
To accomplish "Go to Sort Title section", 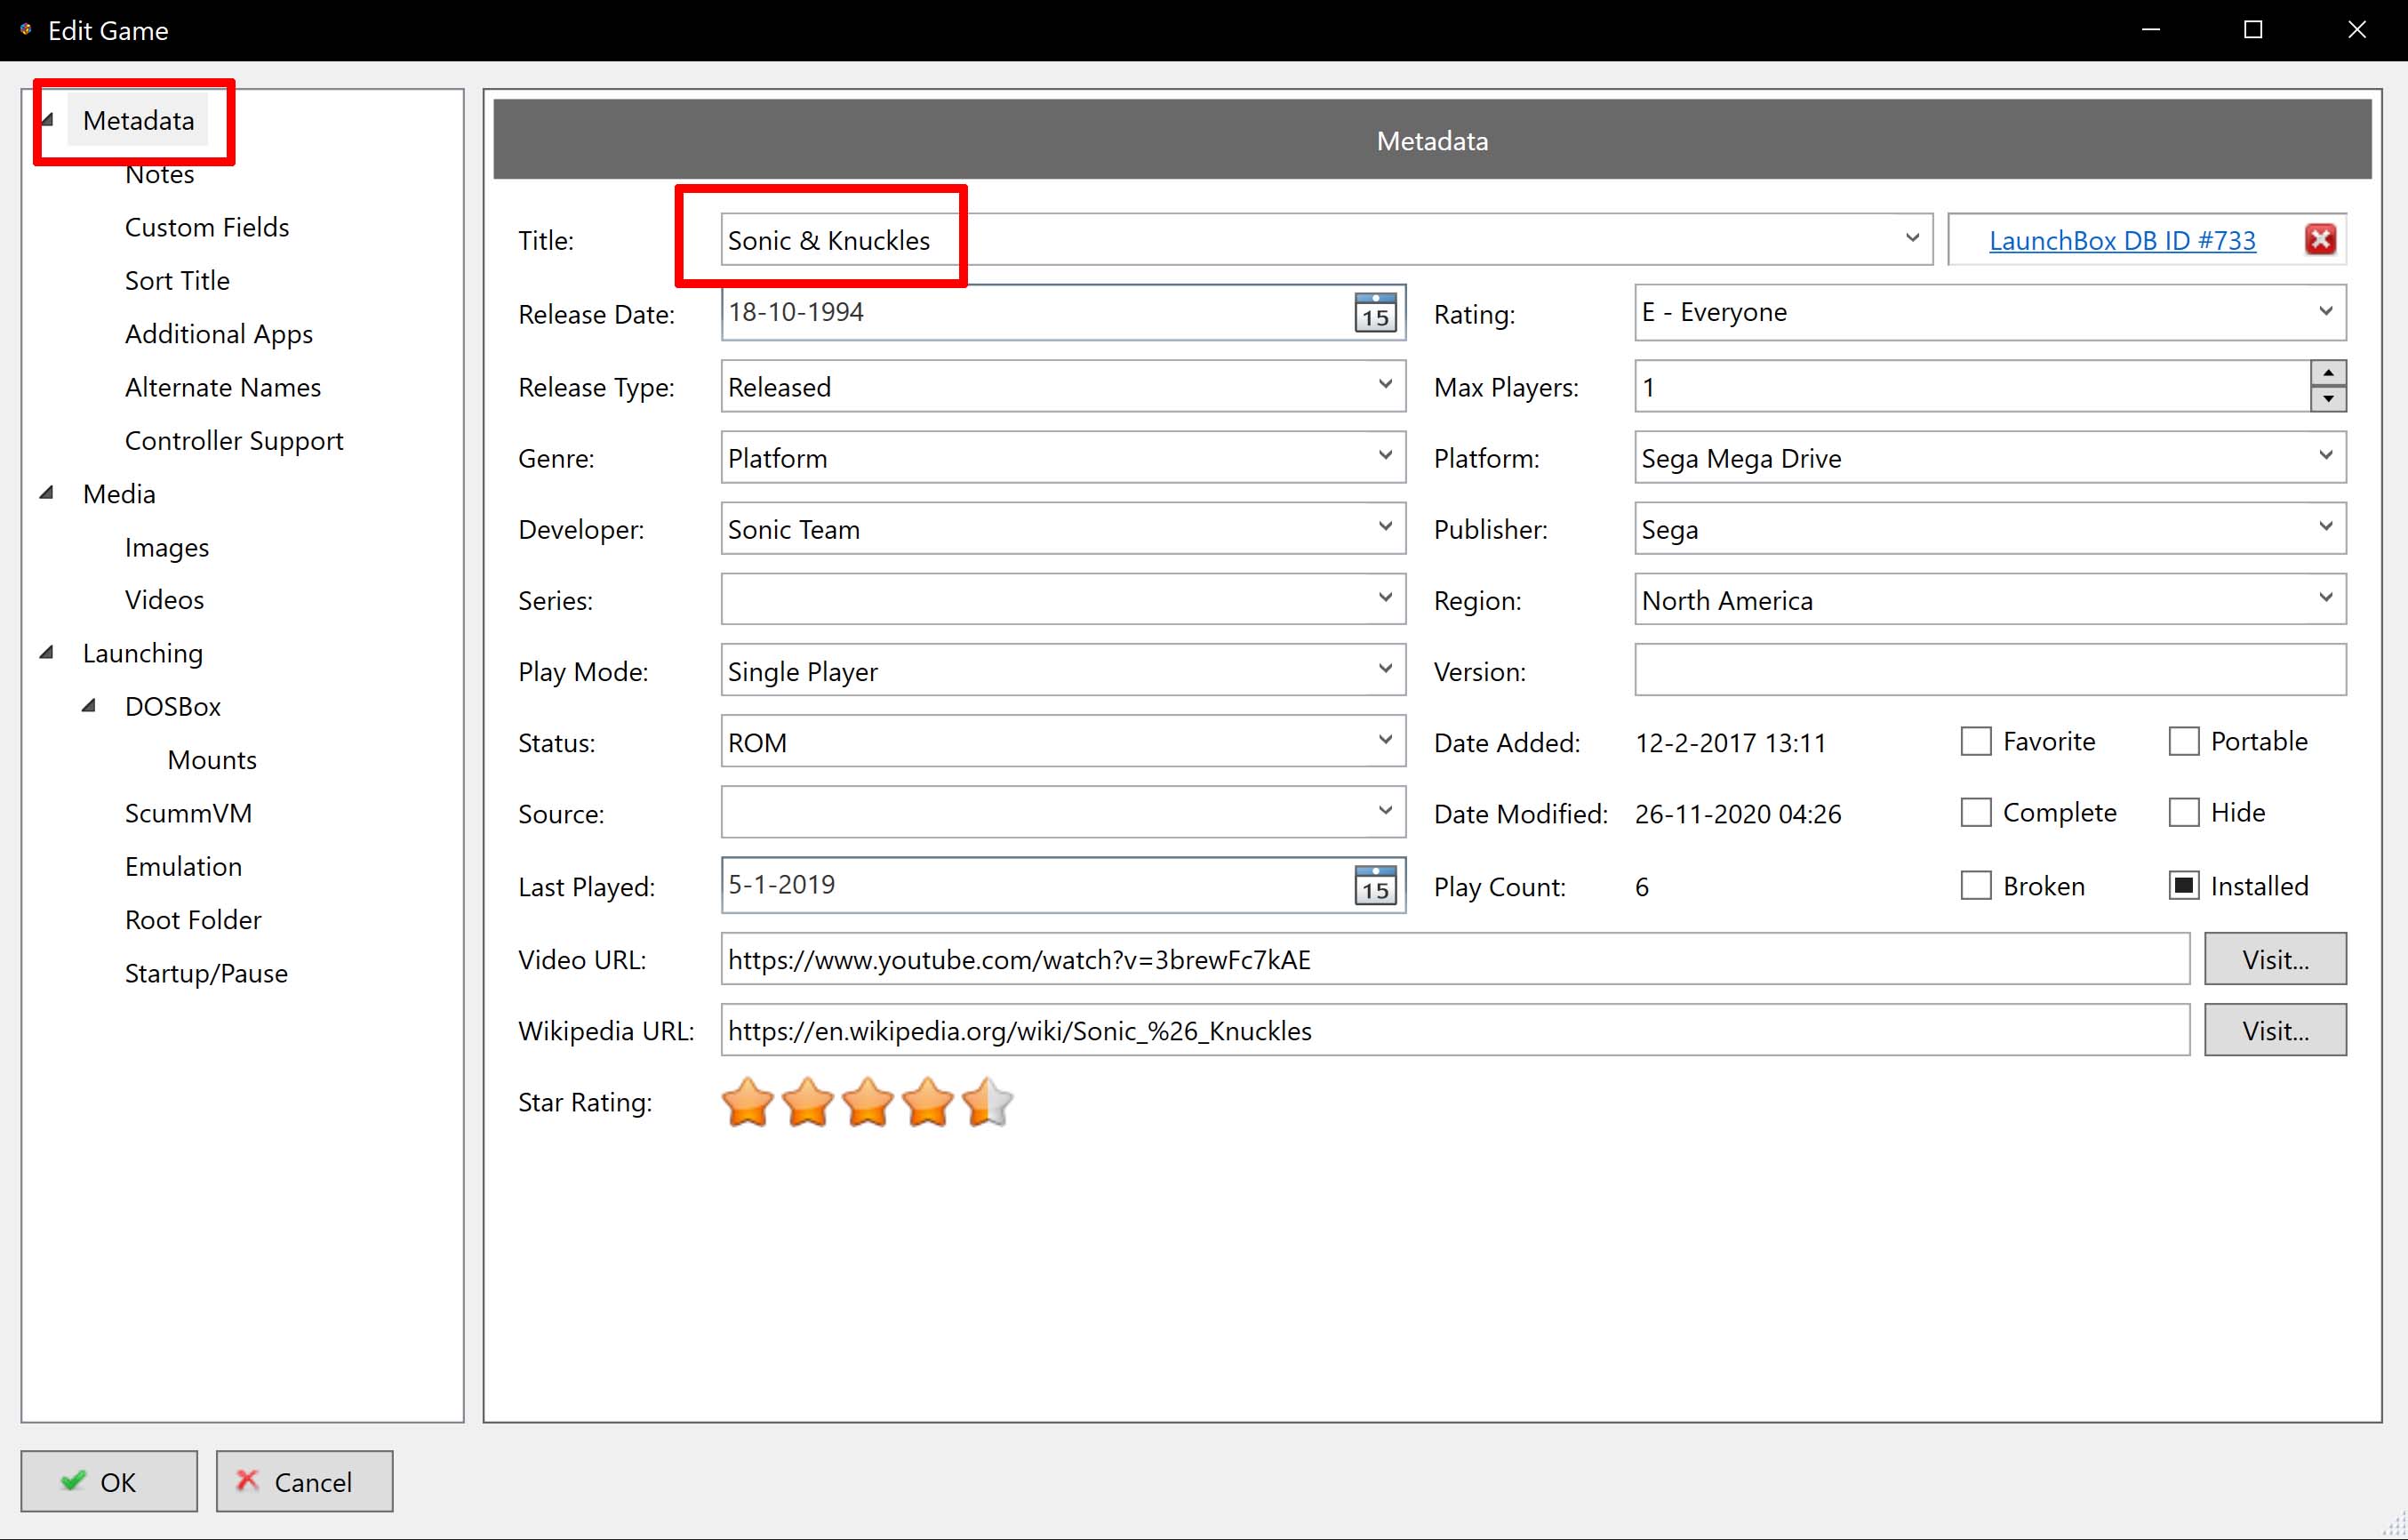I will point(177,280).
